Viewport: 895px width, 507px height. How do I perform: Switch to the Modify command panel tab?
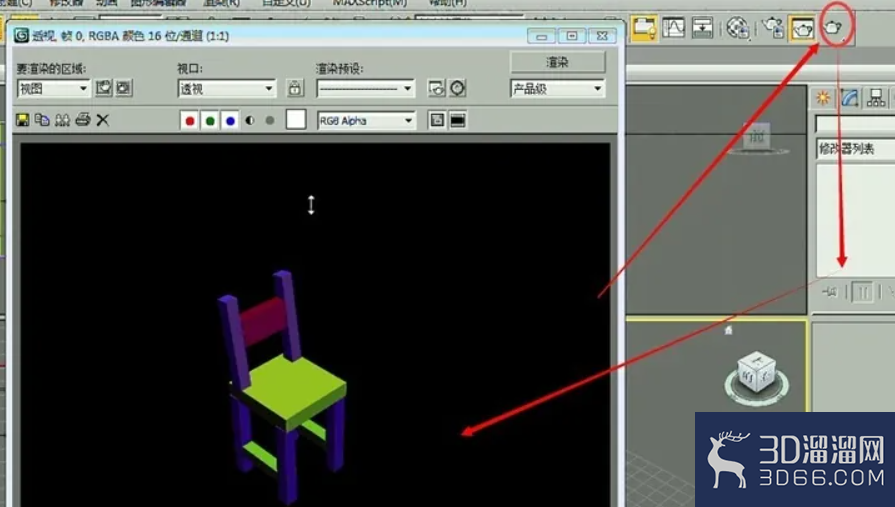pos(849,98)
